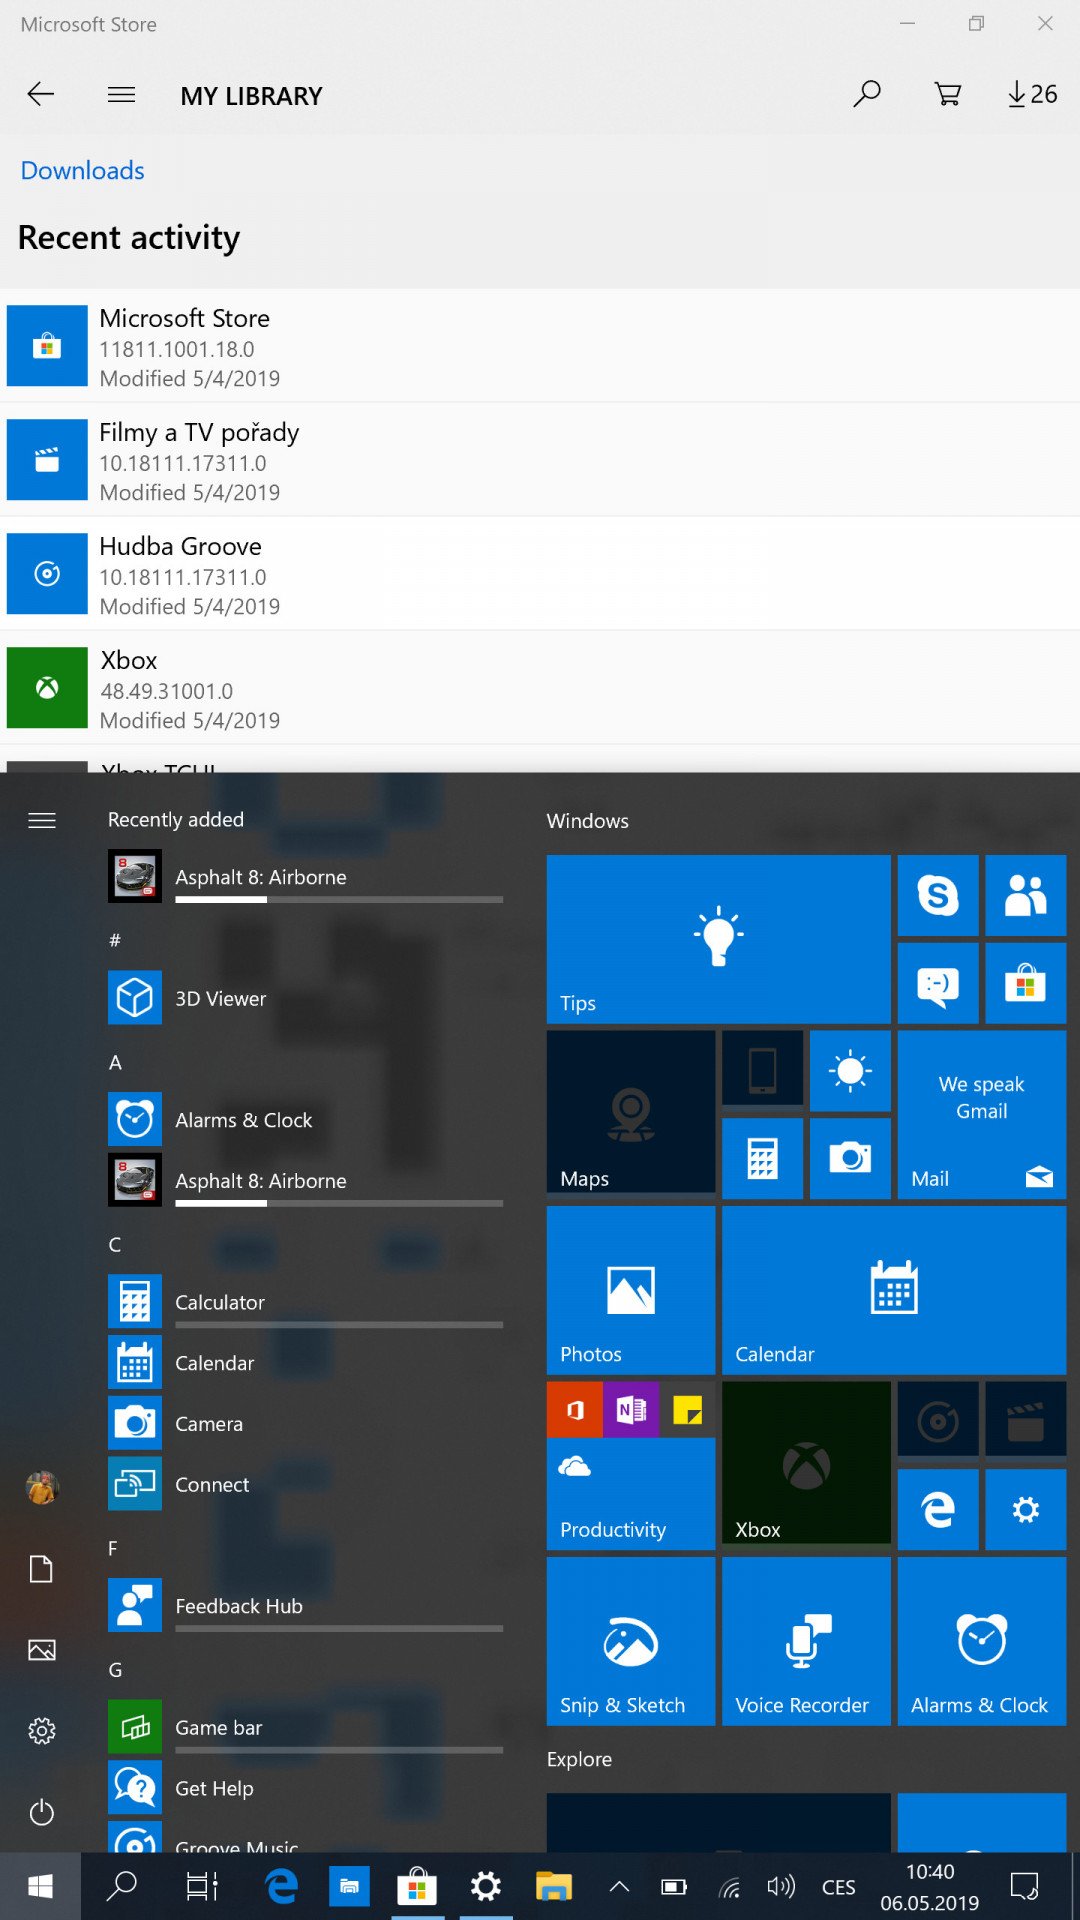The width and height of the screenshot is (1080, 1920).
Task: Launch 3D Viewer from app list
Action: pyautogui.click(x=305, y=998)
